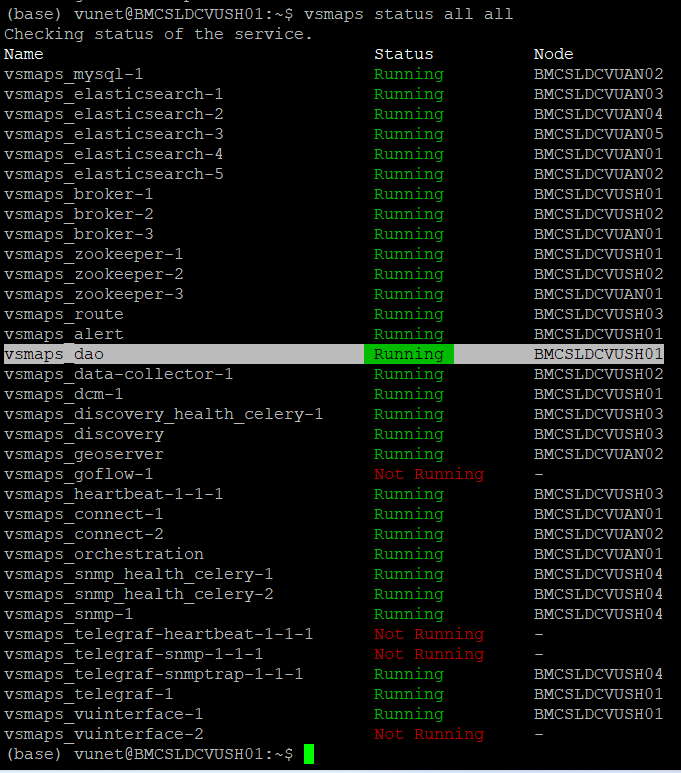Click node BMCSLDCVUAN04 of elasticsearch-2
The height and width of the screenshot is (773, 681).
(x=598, y=114)
